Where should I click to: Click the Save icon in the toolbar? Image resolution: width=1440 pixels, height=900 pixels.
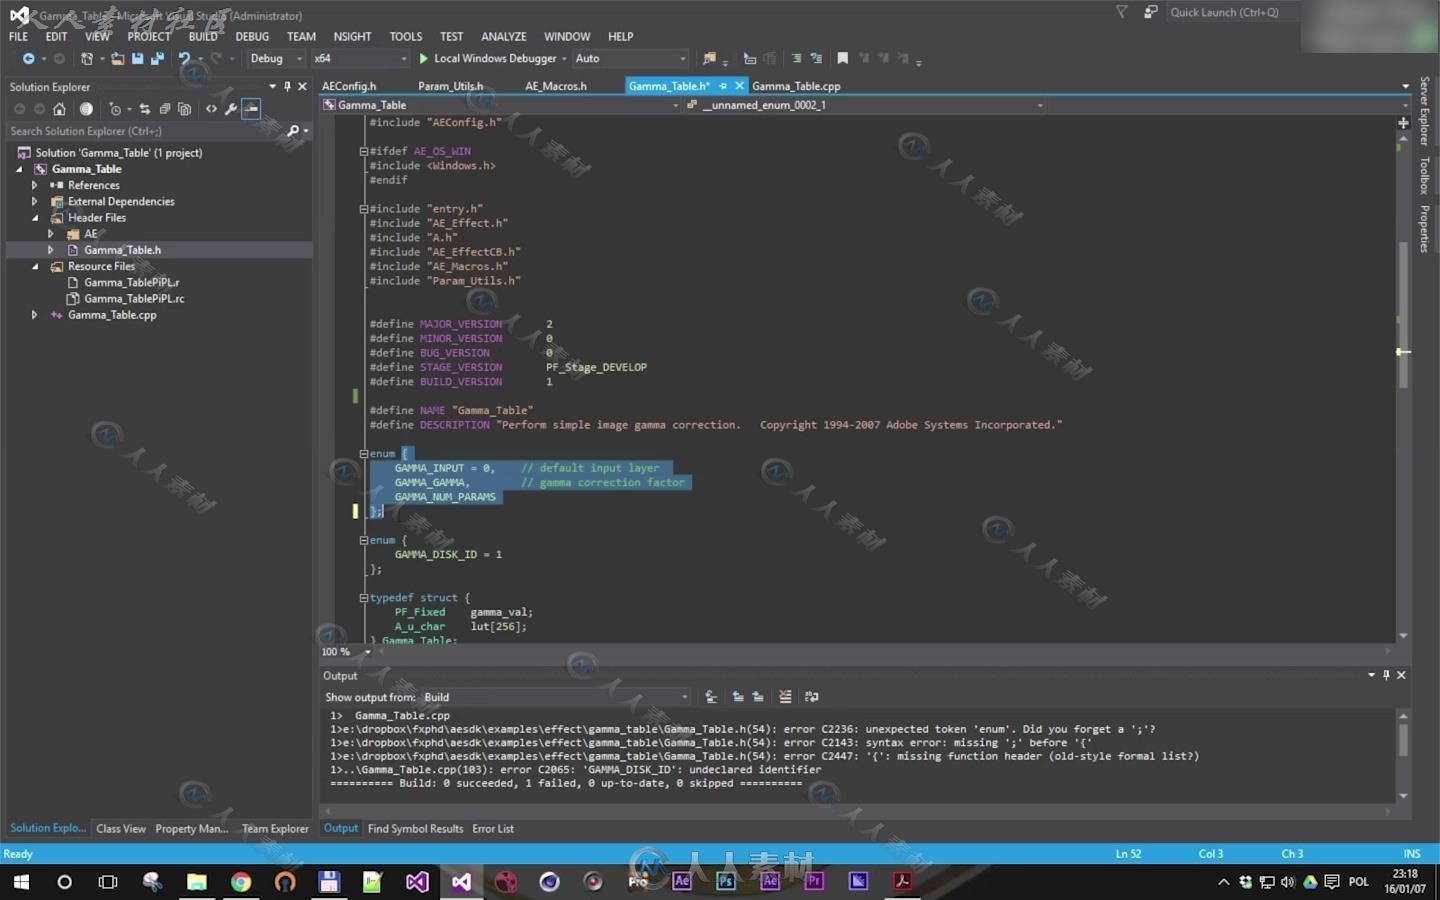pyautogui.click(x=138, y=59)
